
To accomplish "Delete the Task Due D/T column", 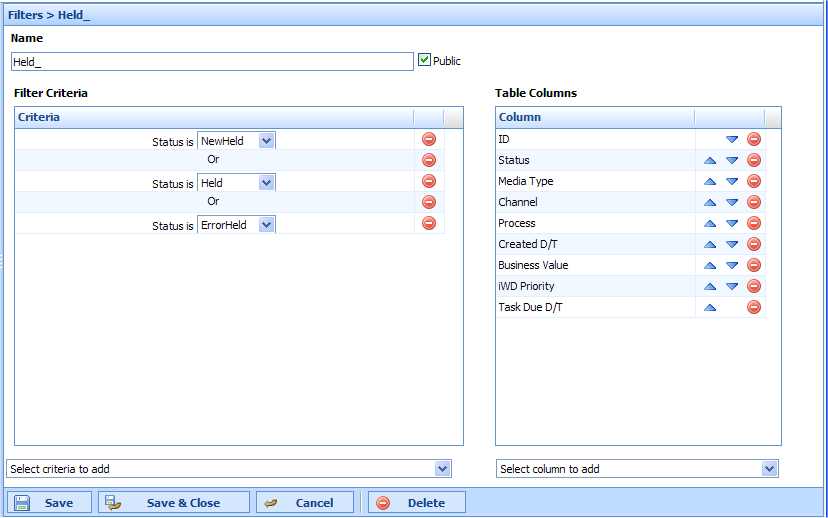I will point(754,307).
